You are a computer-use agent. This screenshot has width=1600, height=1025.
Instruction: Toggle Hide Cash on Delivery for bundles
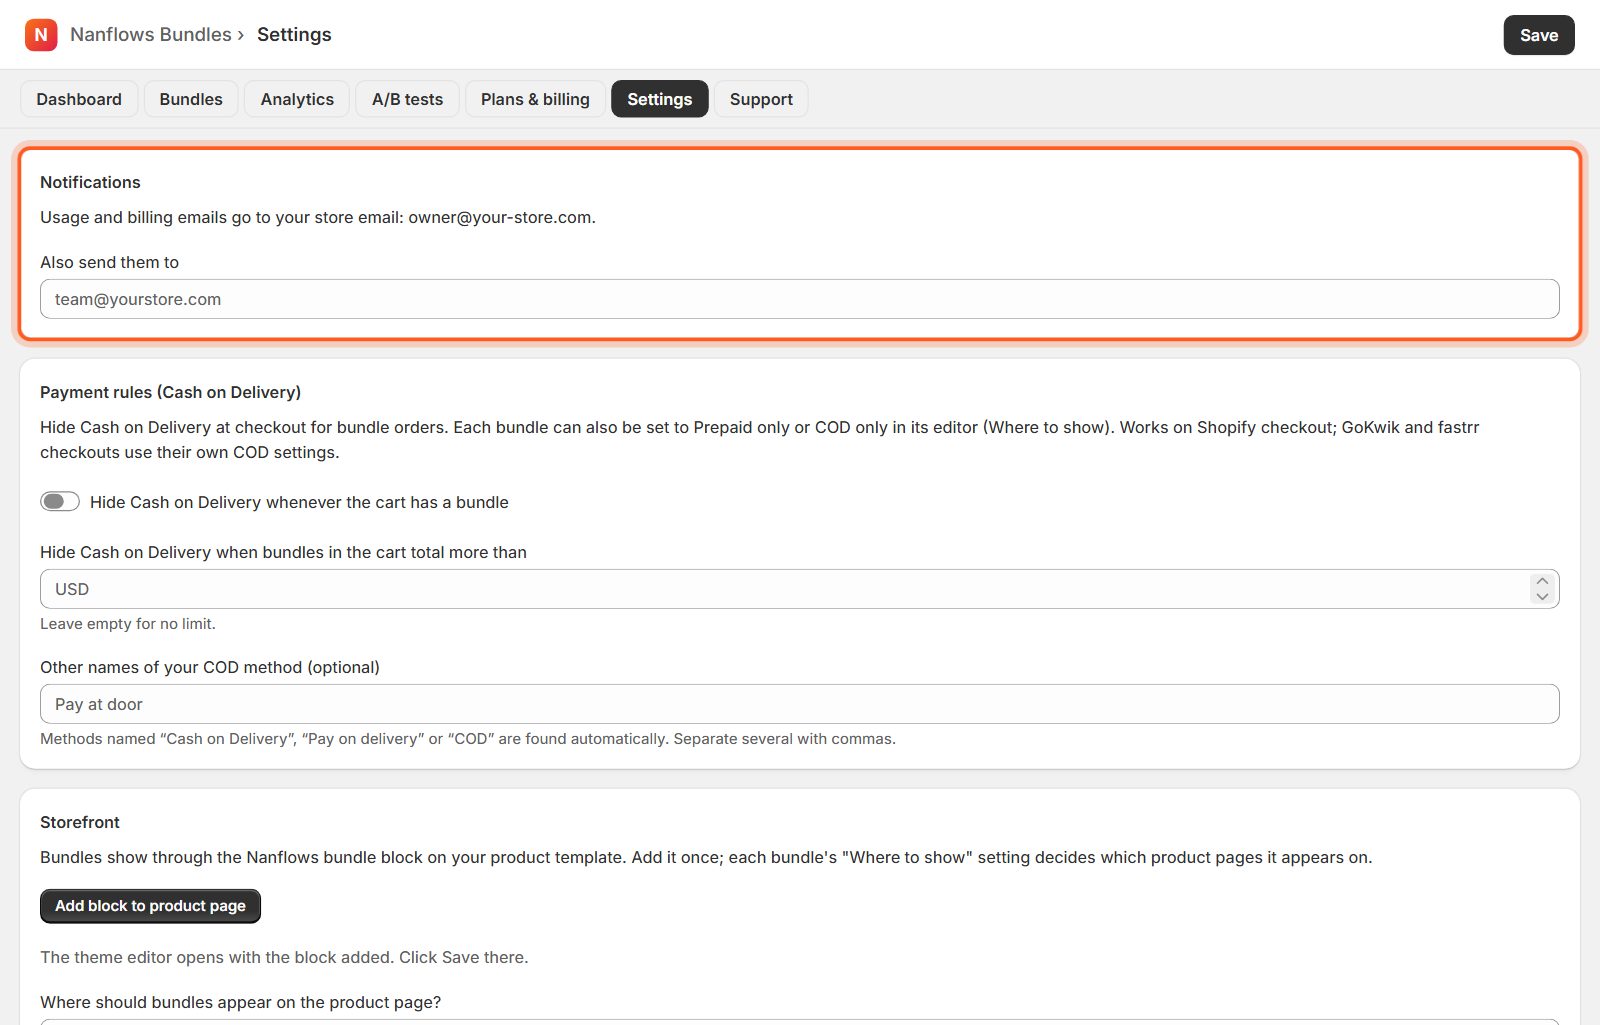(60, 501)
